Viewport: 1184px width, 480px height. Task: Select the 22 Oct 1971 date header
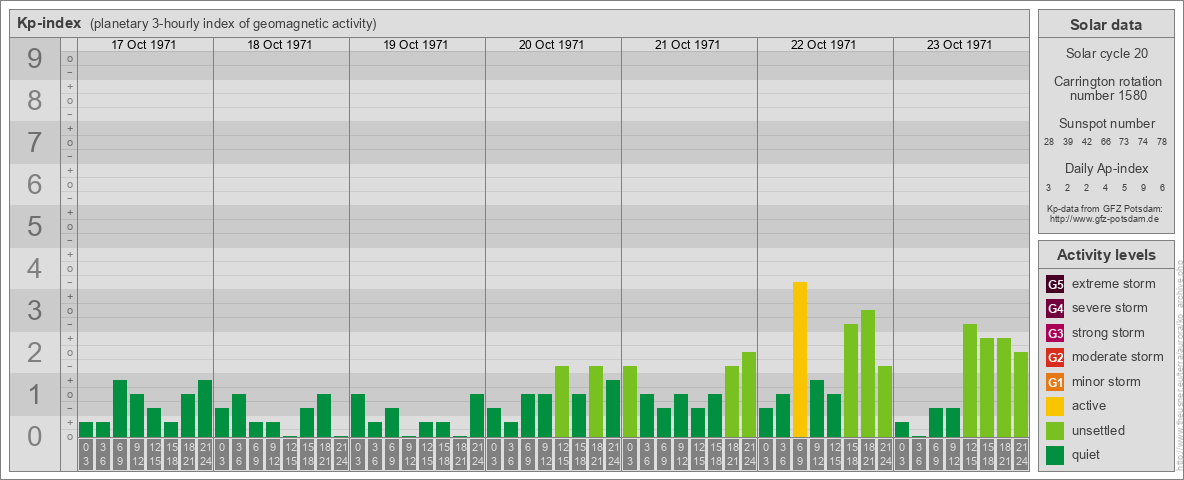(823, 45)
